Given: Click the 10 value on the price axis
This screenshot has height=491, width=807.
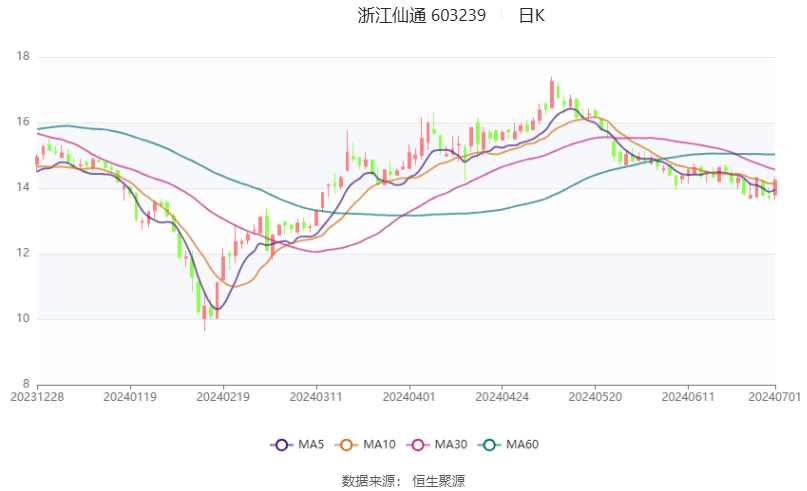Looking at the screenshot, I should coord(23,319).
